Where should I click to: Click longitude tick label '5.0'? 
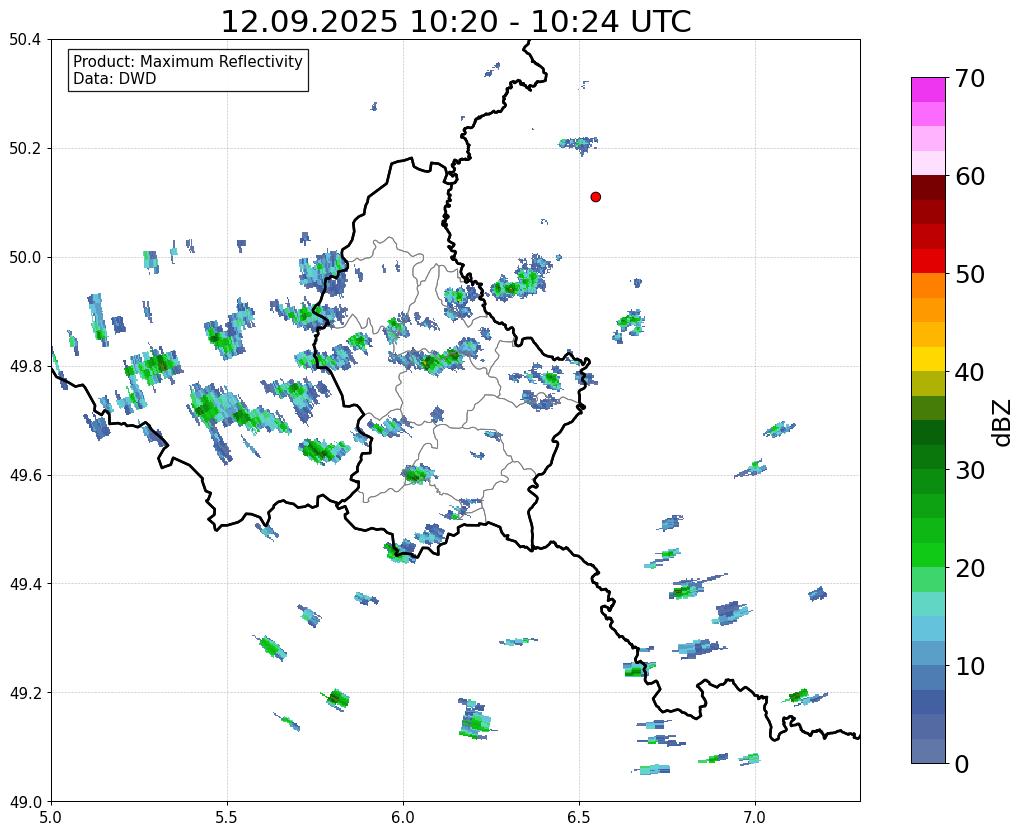click(x=51, y=817)
